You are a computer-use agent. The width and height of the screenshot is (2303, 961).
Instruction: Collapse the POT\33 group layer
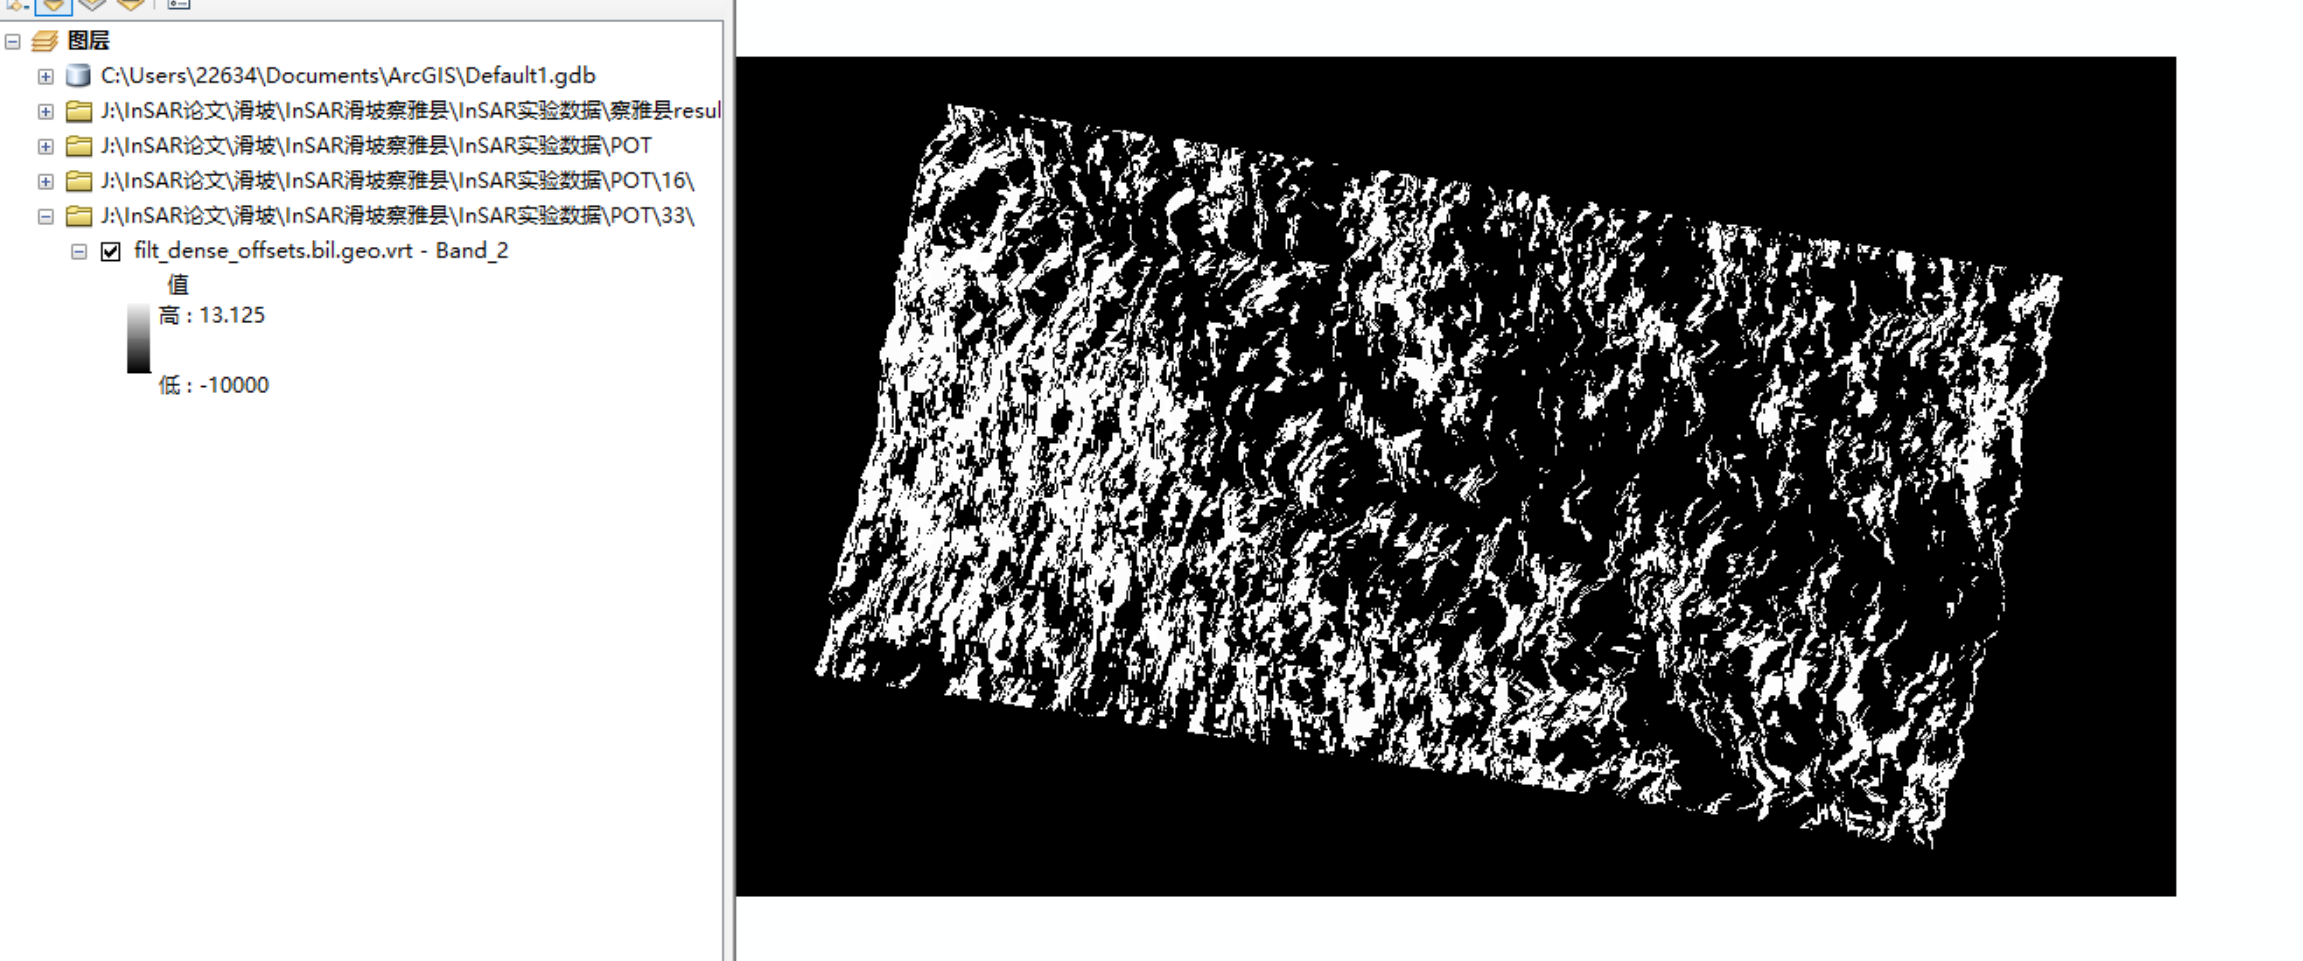pyautogui.click(x=45, y=215)
